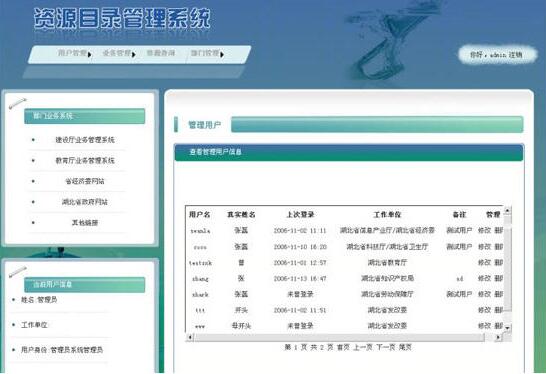Jump to 尾页 in pagination
Viewport: 546px width, 374px height.
click(405, 347)
